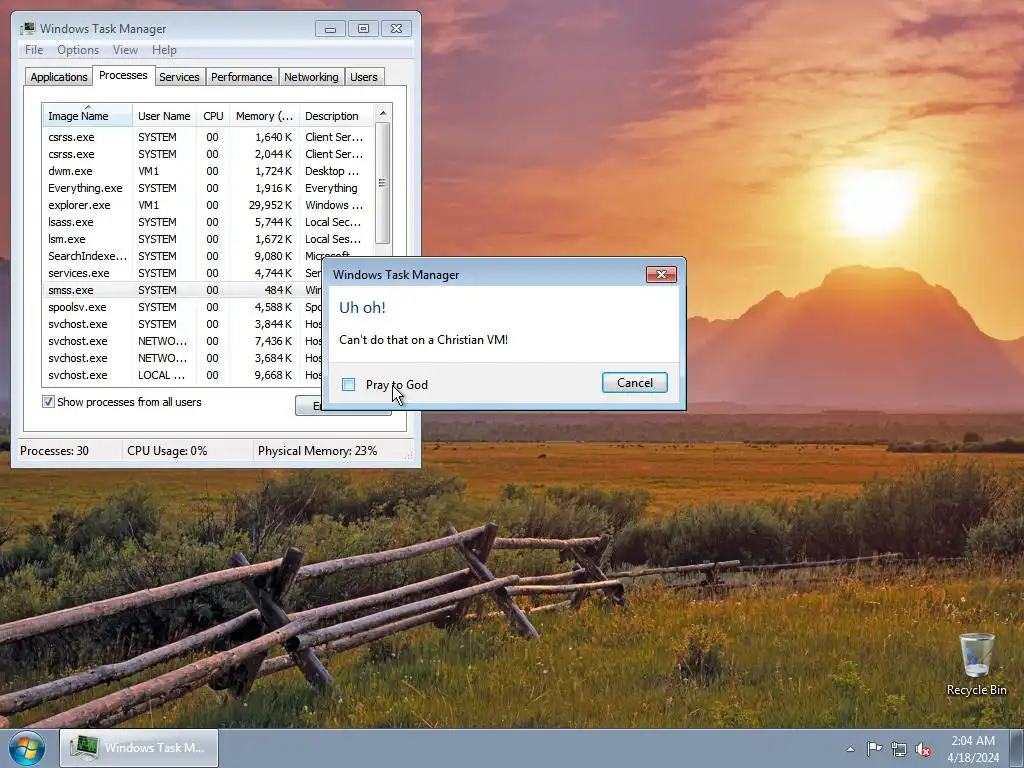Open the View menu
This screenshot has width=1024, height=768.
click(x=125, y=50)
